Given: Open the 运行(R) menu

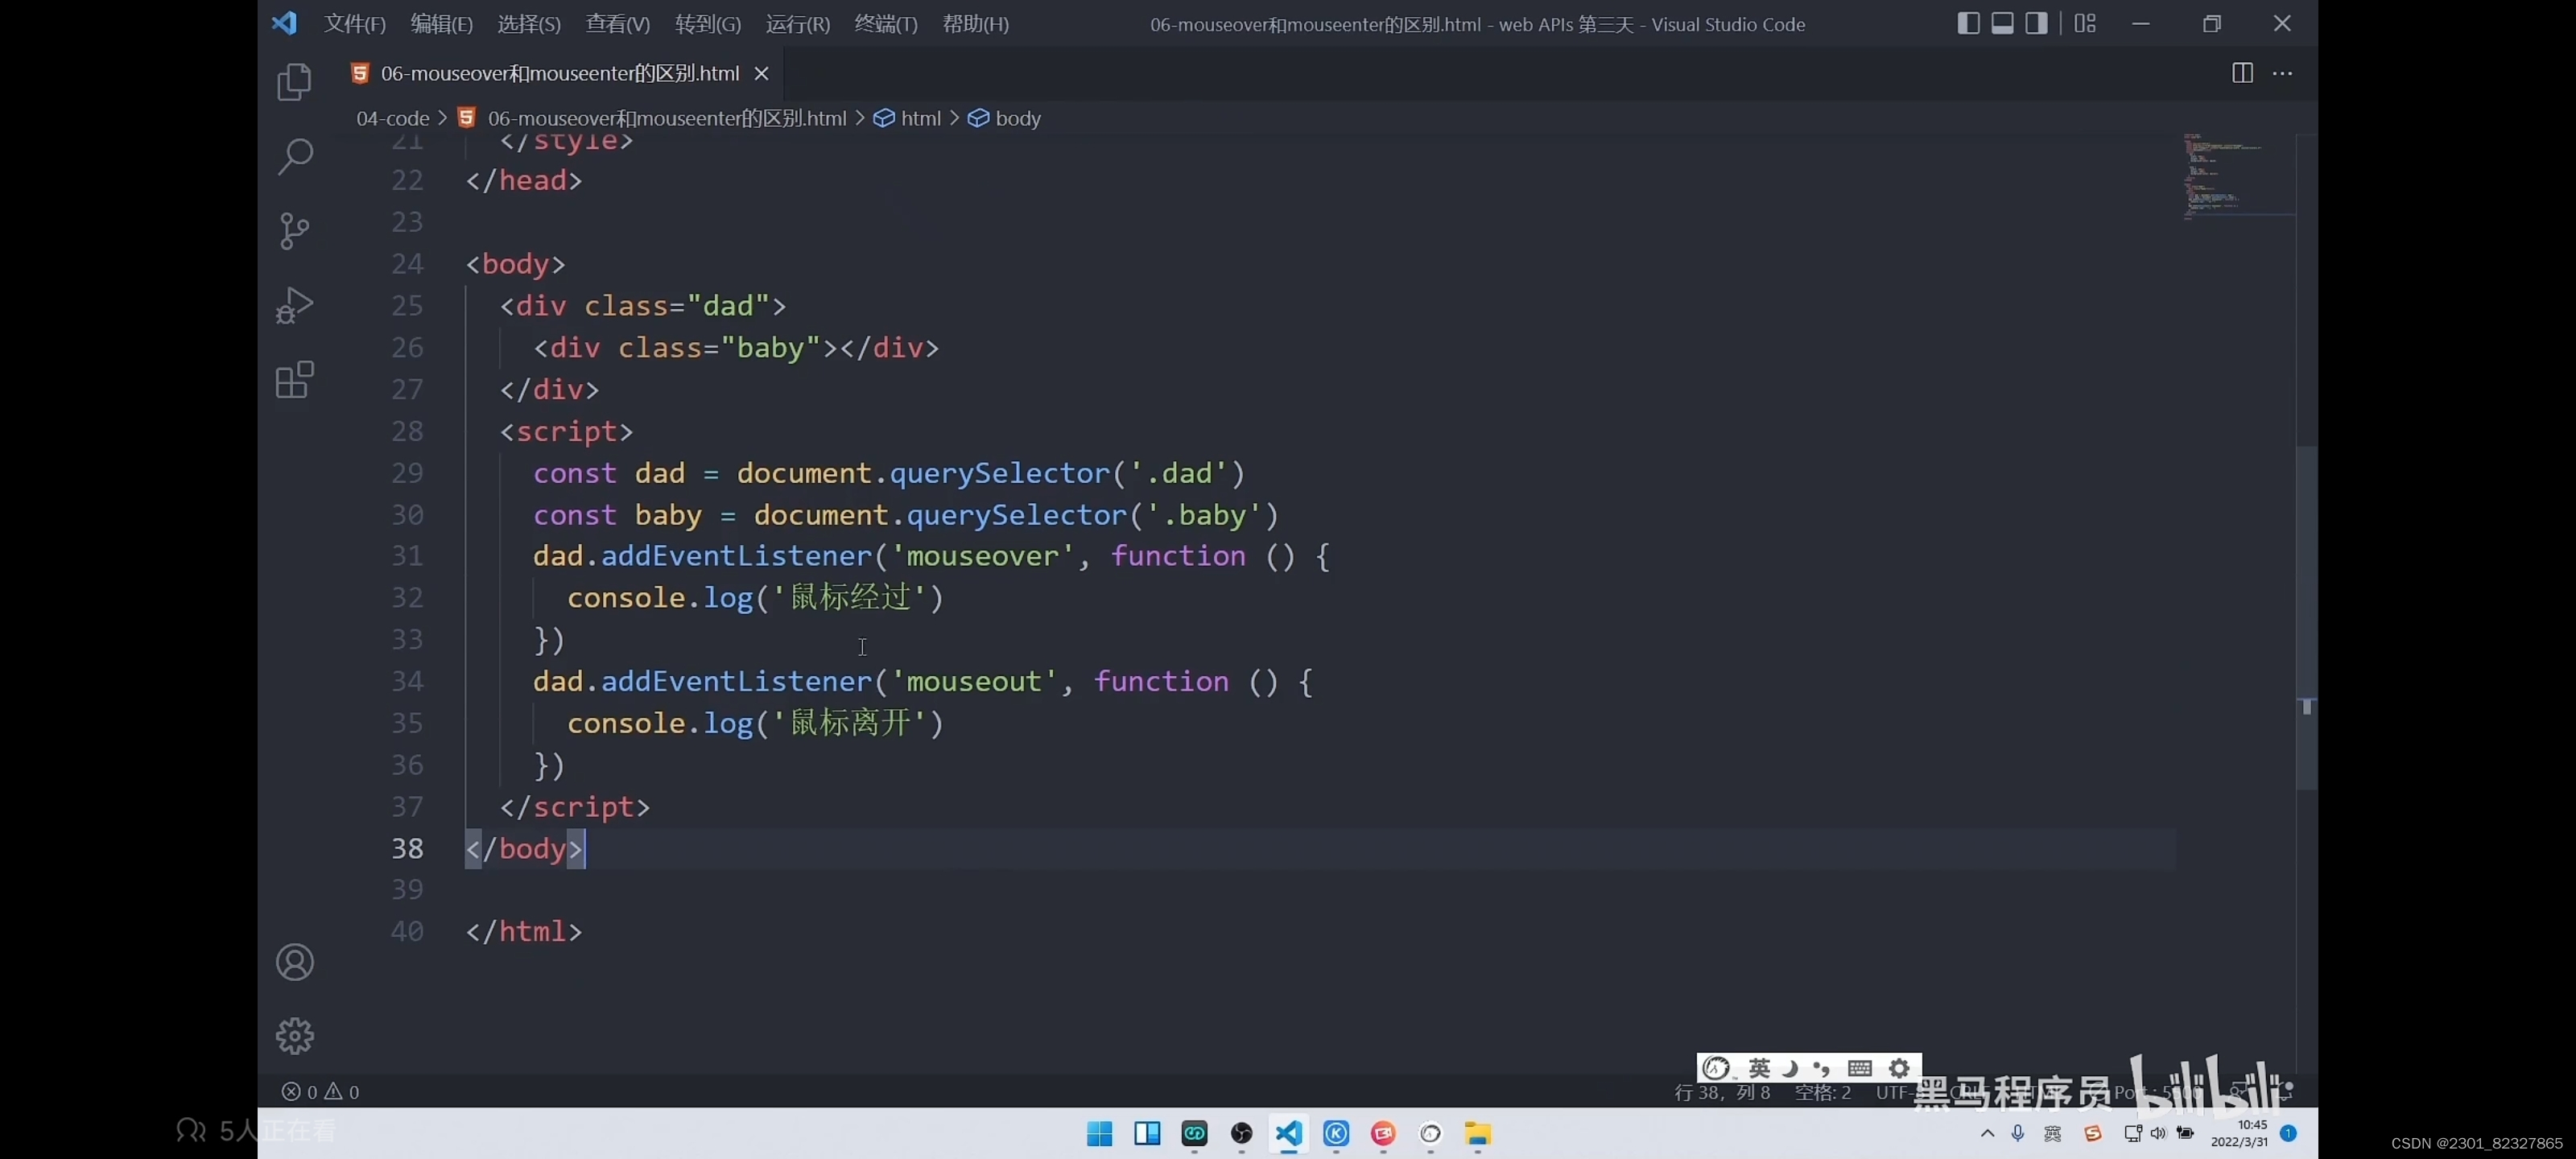Looking at the screenshot, I should click(797, 23).
